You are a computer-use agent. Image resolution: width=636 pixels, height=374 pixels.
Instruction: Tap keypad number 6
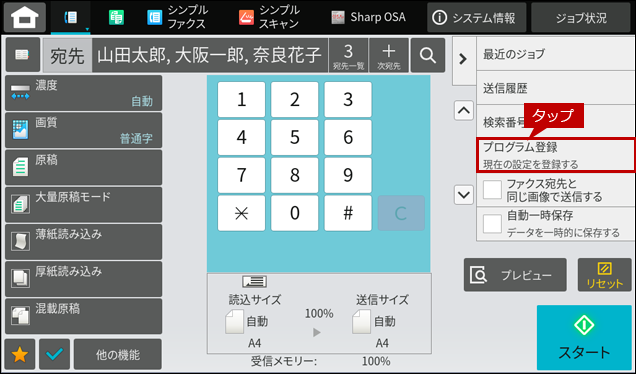tap(348, 138)
